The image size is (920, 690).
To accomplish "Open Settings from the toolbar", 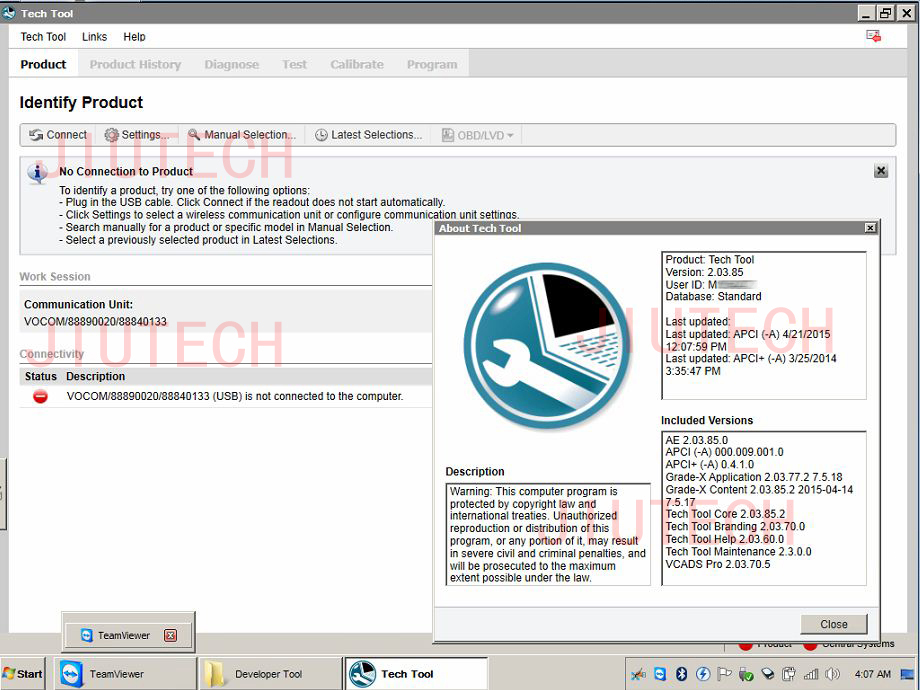I will click(137, 135).
